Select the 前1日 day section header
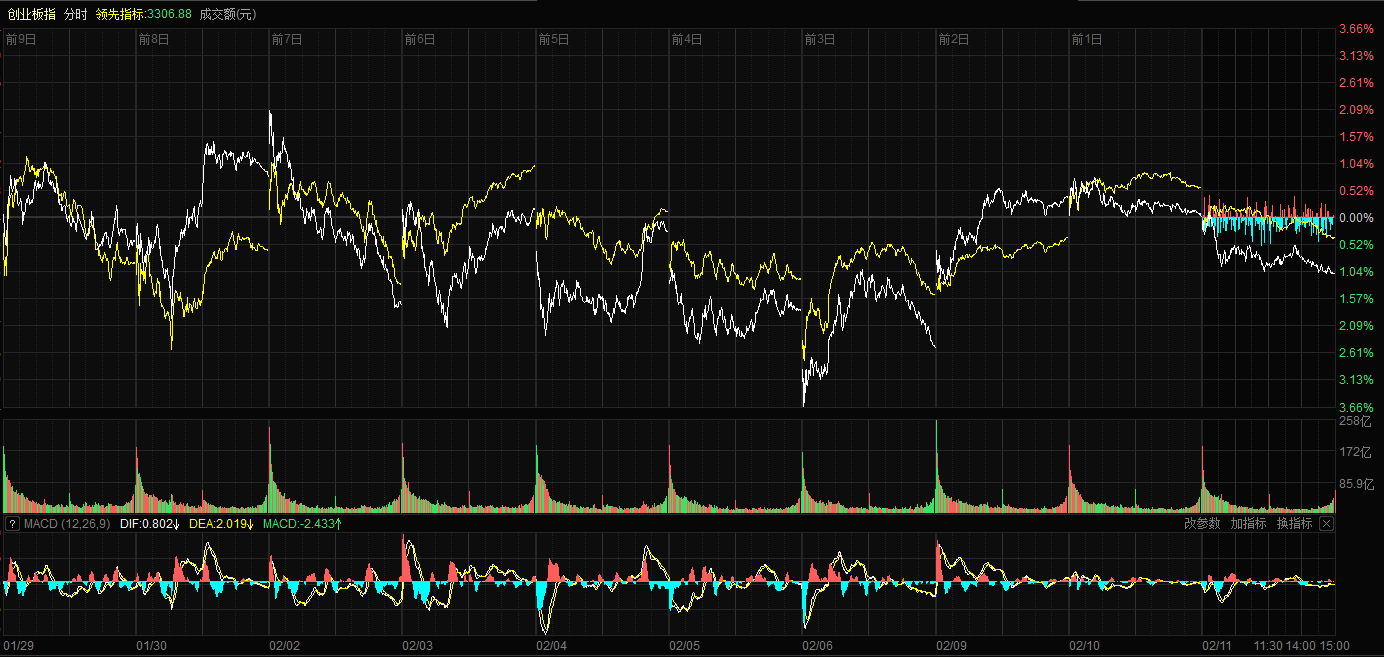1384x657 pixels. tap(1086, 40)
